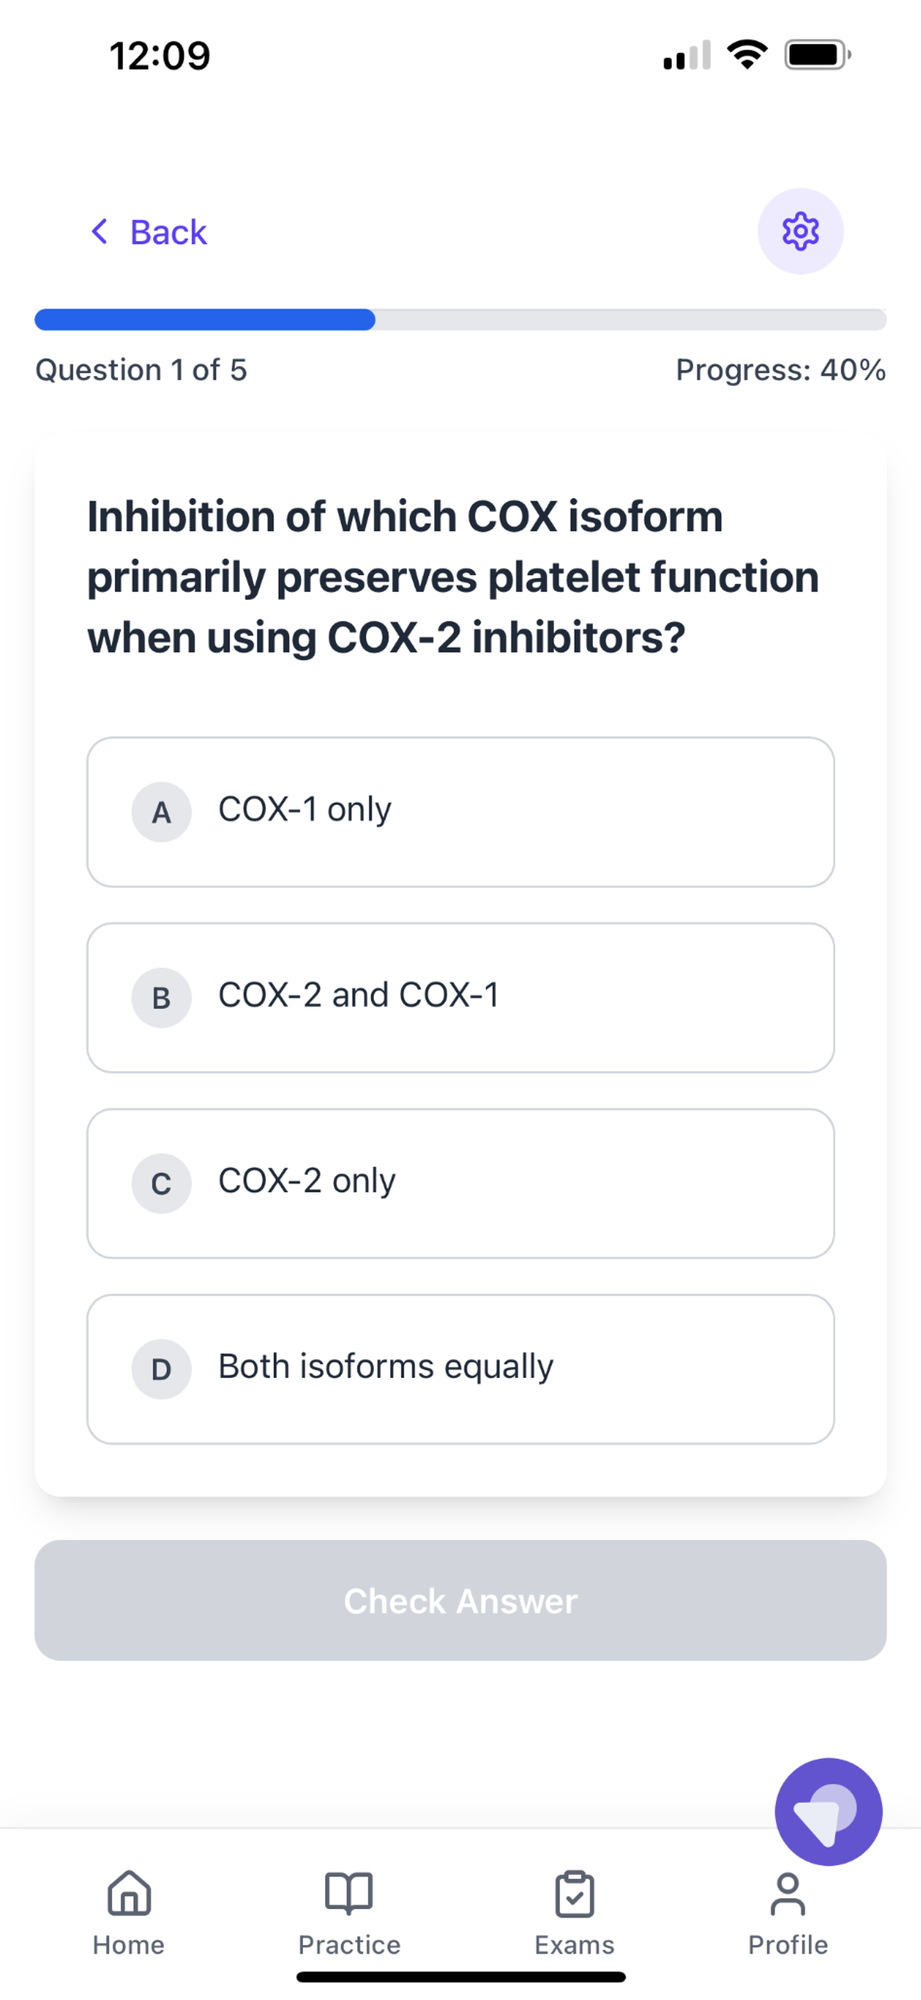921x2000 pixels.
Task: Tap the Wi-Fi status icon
Action: pos(747,54)
